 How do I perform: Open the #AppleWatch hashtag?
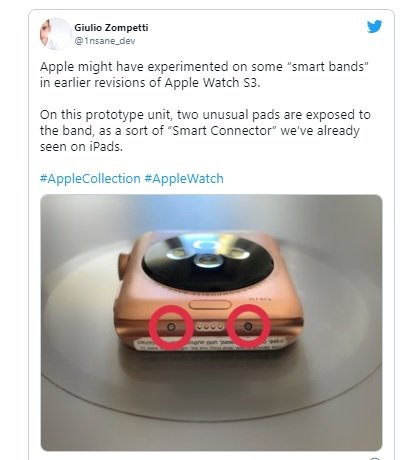click(184, 178)
